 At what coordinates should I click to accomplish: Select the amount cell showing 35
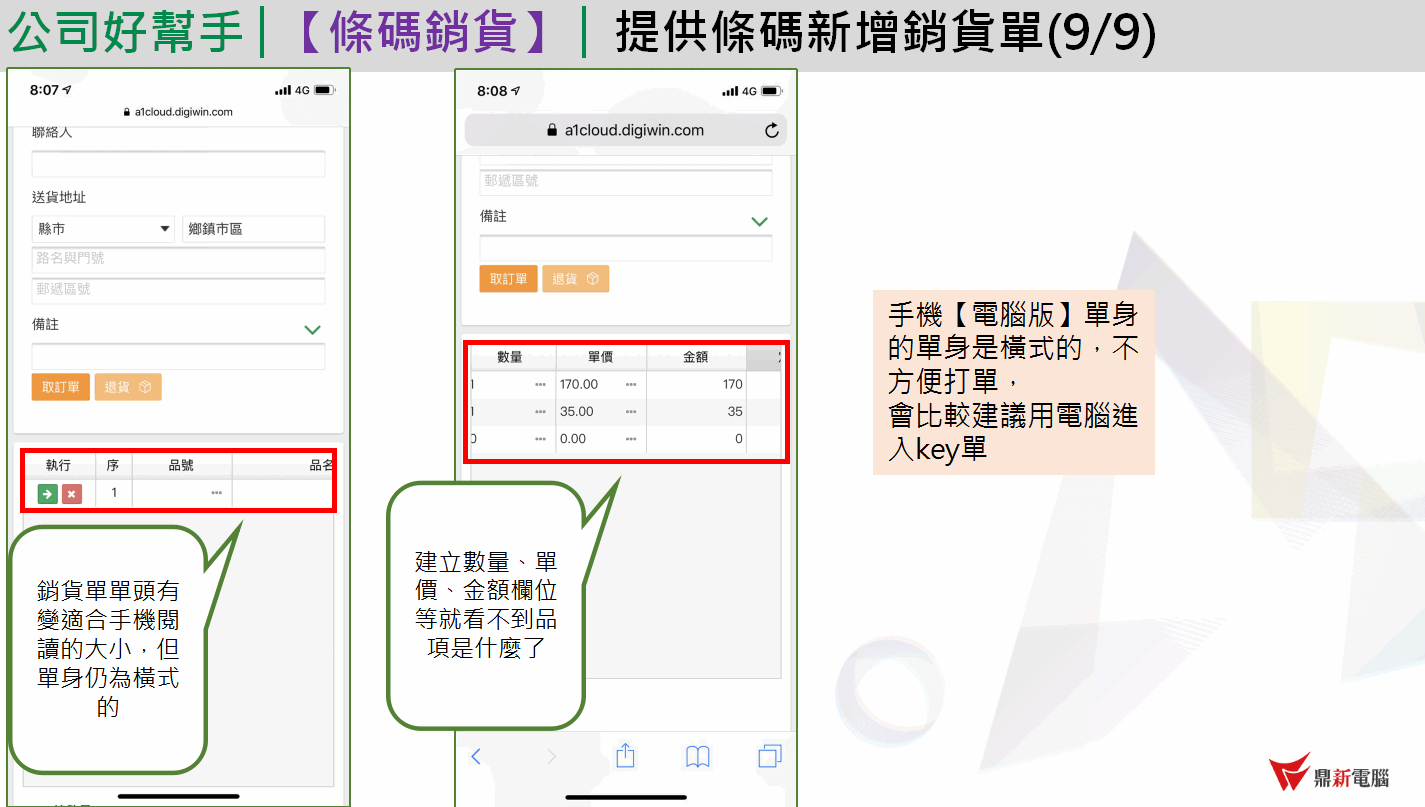[x=696, y=411]
